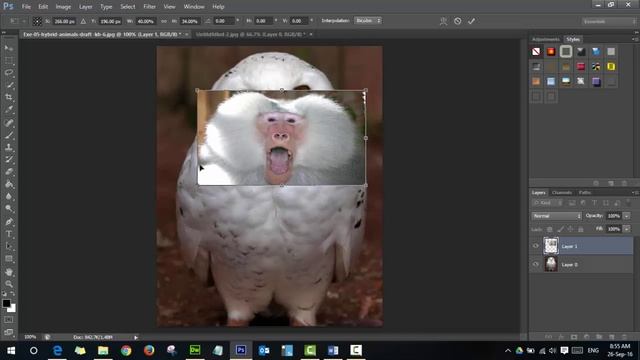Open the blend mode Normal dropdown
640x360 pixels.
(556, 216)
